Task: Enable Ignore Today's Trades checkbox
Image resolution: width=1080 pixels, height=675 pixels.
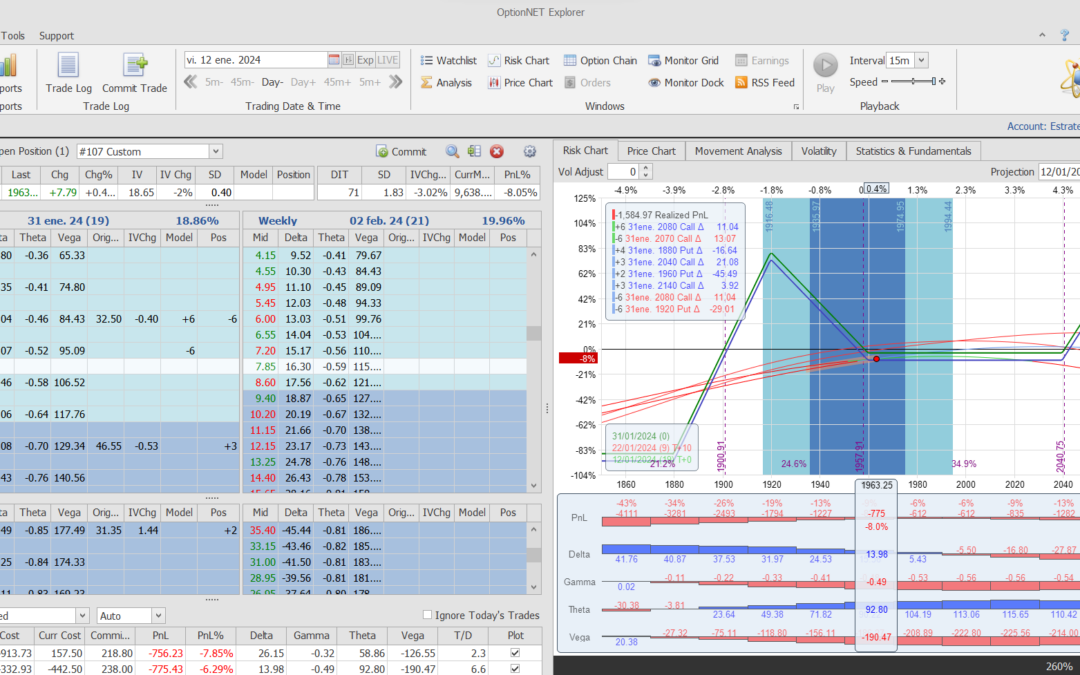Action: click(428, 615)
